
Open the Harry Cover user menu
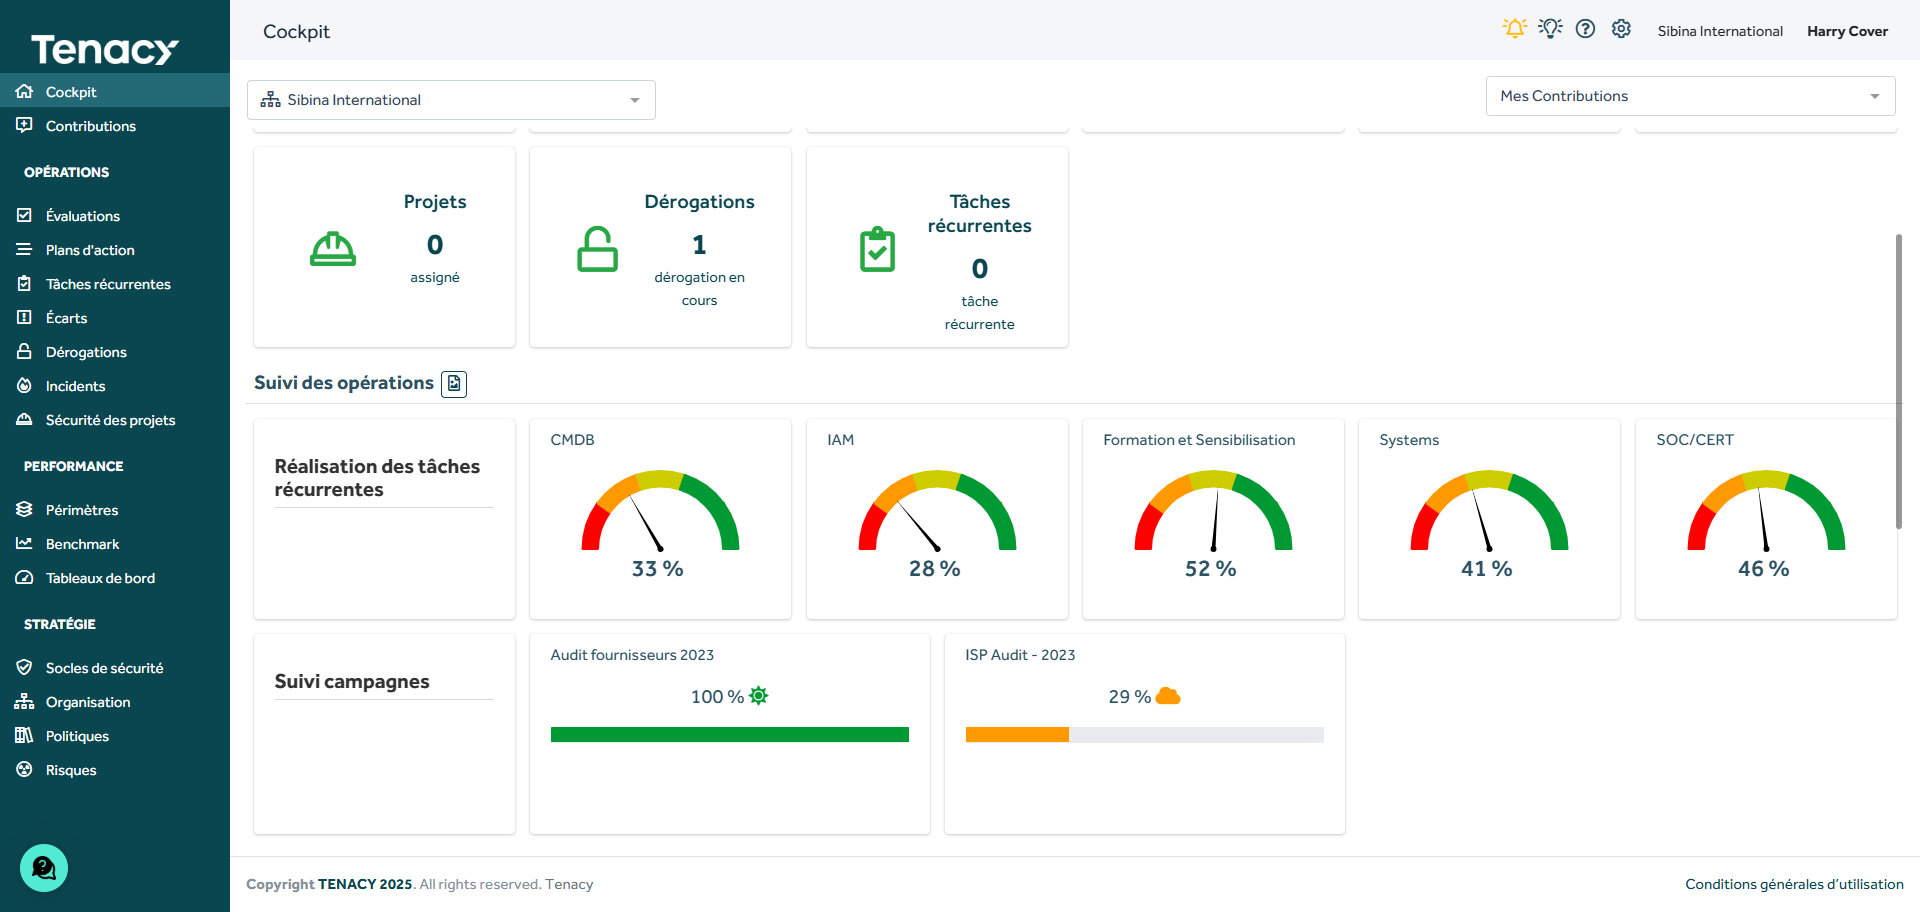1847,31
